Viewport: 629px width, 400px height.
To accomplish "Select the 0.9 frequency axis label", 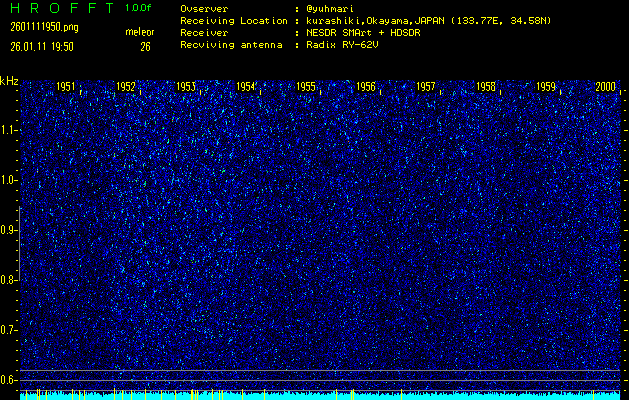I will (9, 230).
